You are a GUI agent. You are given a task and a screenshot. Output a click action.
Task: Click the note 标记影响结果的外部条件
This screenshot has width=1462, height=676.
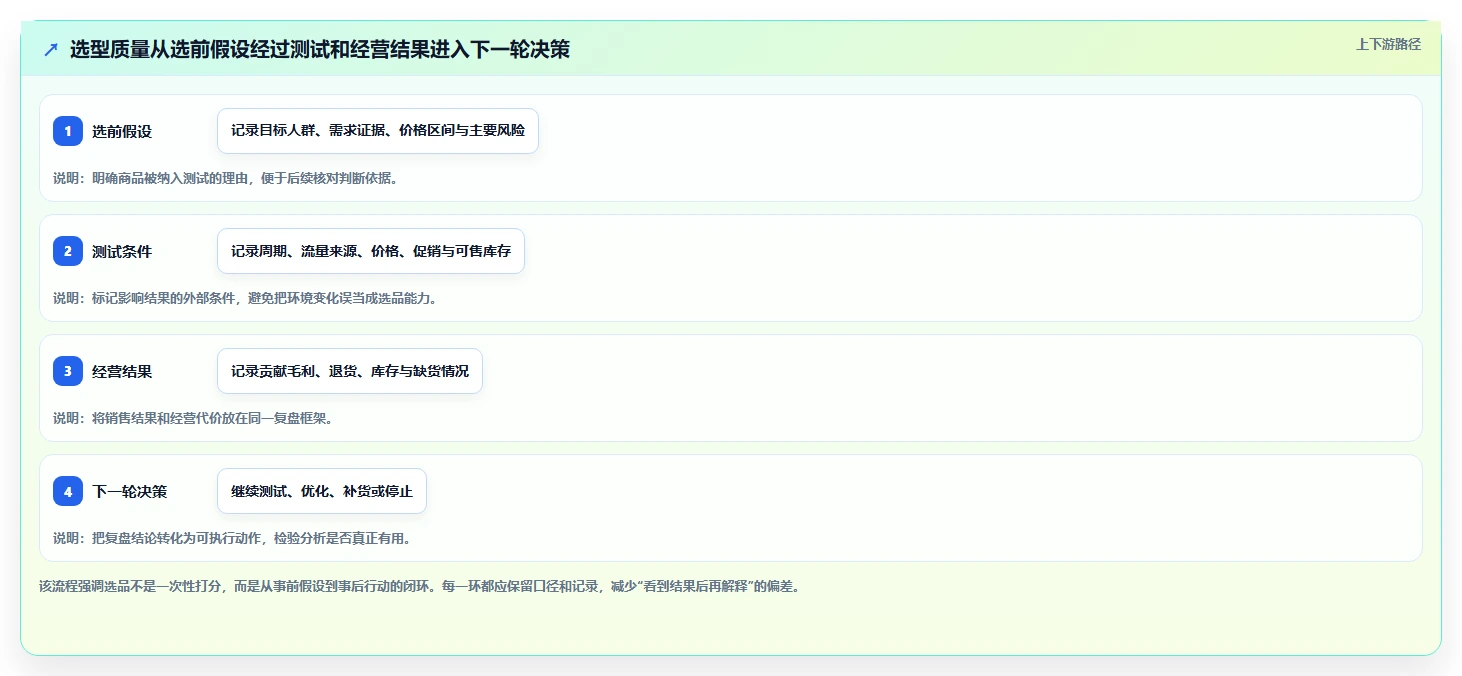[245, 298]
